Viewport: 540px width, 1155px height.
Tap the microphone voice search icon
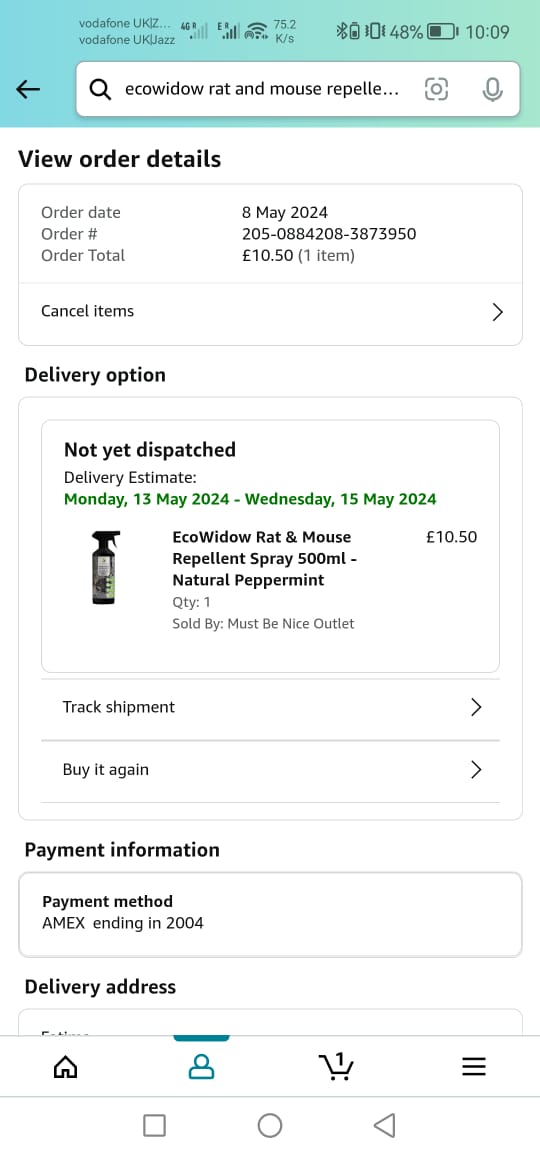(492, 90)
